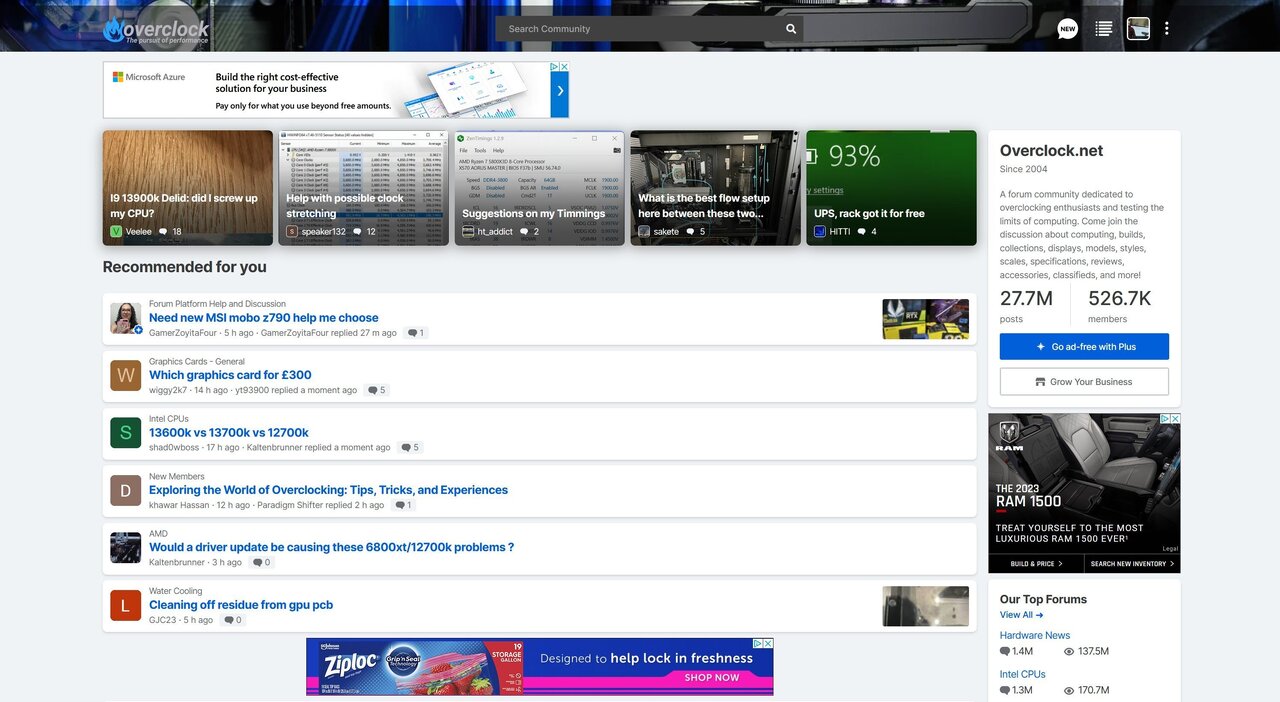Click the RTX thumbnail on the MSI mobo thread
The width and height of the screenshot is (1280, 702).
[925, 316]
